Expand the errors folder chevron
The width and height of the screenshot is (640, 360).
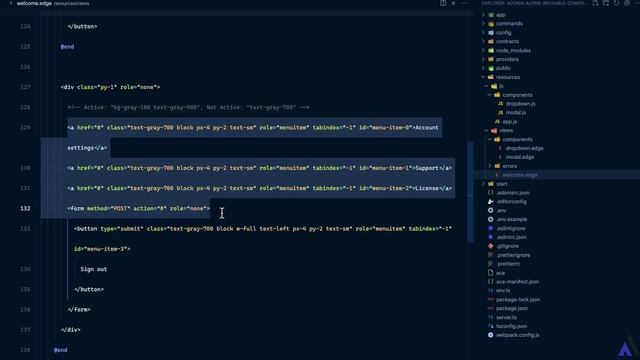point(490,166)
